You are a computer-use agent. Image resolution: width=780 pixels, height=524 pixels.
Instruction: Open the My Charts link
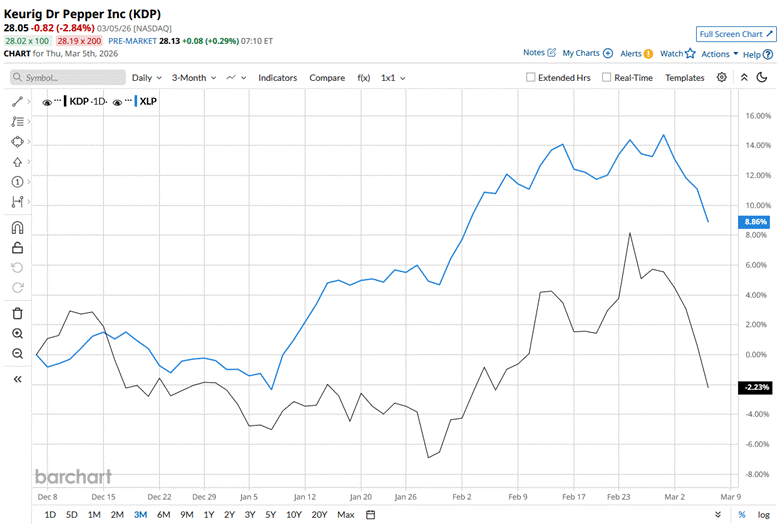581,53
